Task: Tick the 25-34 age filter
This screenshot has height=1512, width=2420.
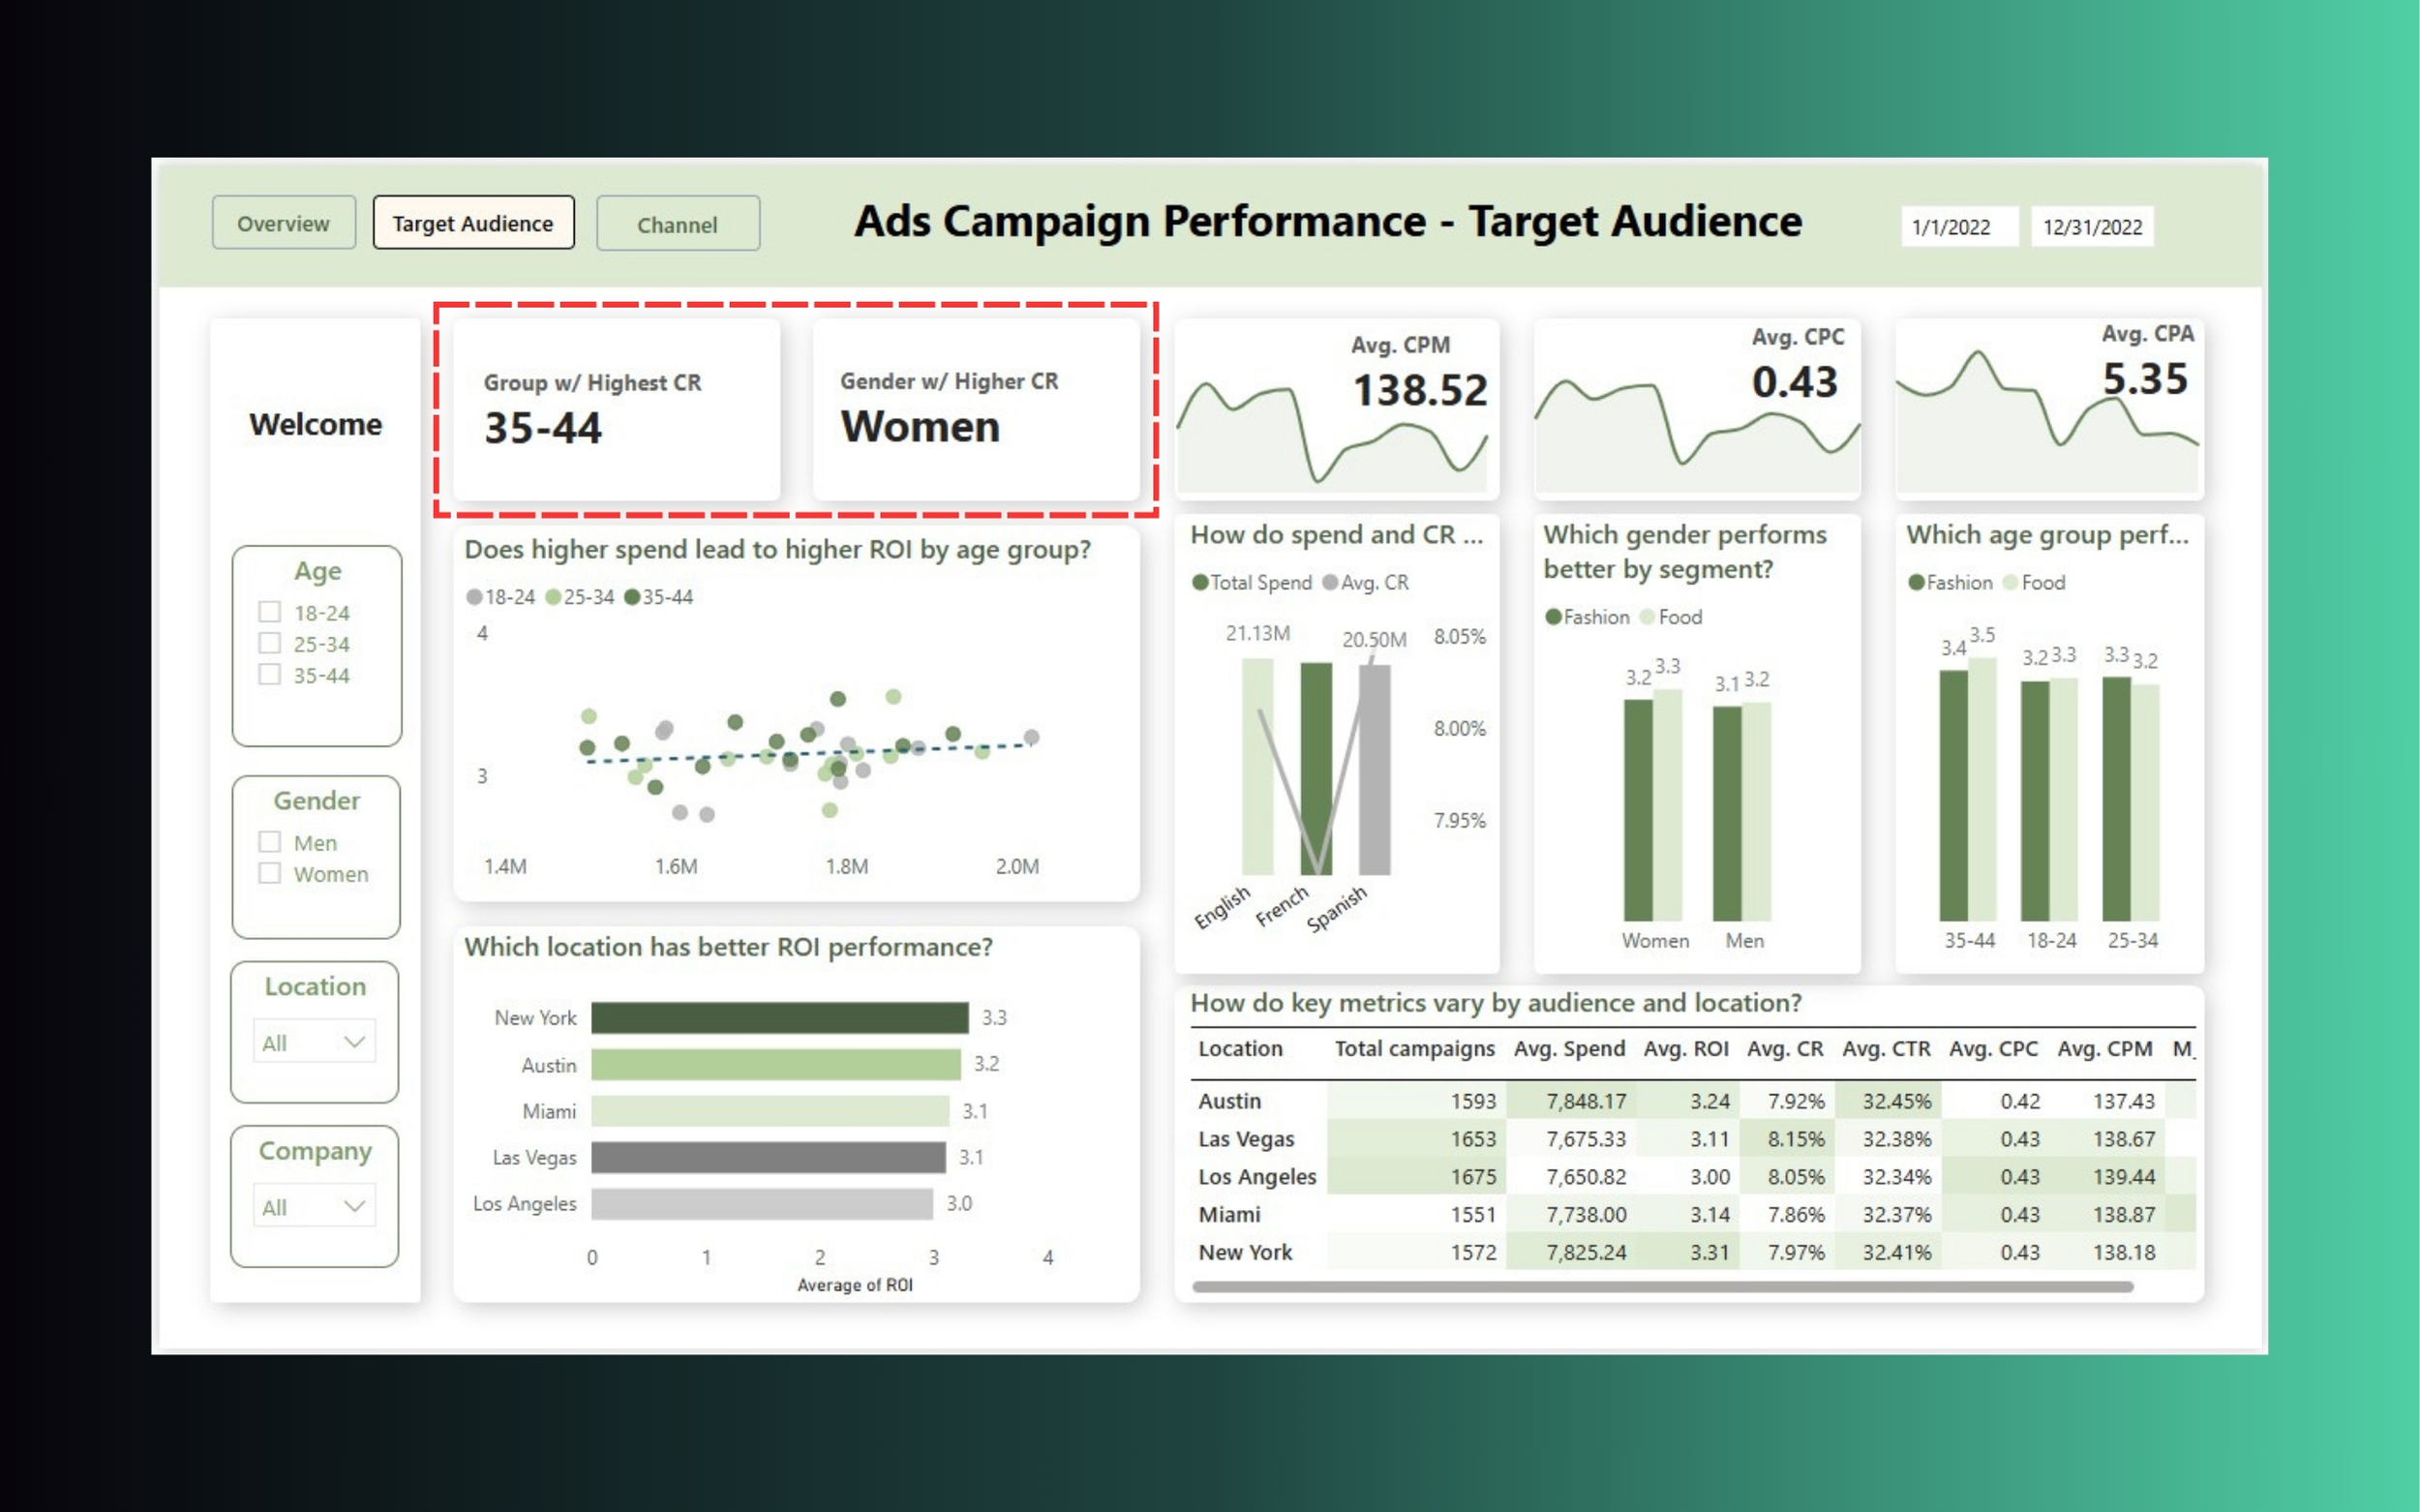Action: tap(269, 643)
